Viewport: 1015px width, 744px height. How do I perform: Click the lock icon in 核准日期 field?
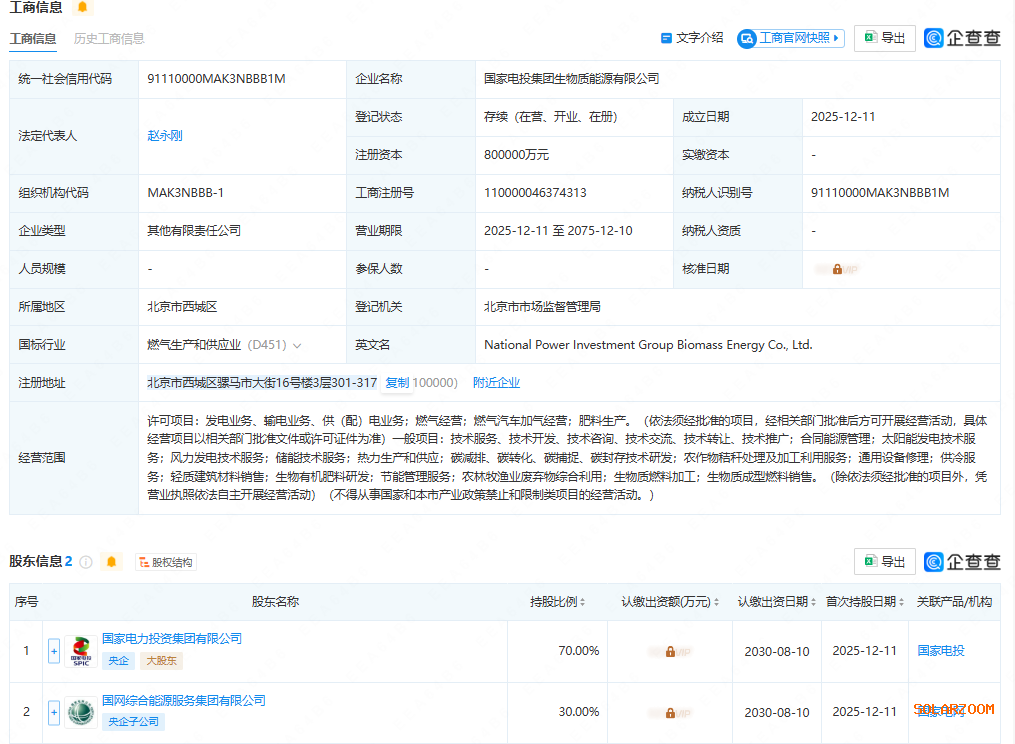pos(838,269)
